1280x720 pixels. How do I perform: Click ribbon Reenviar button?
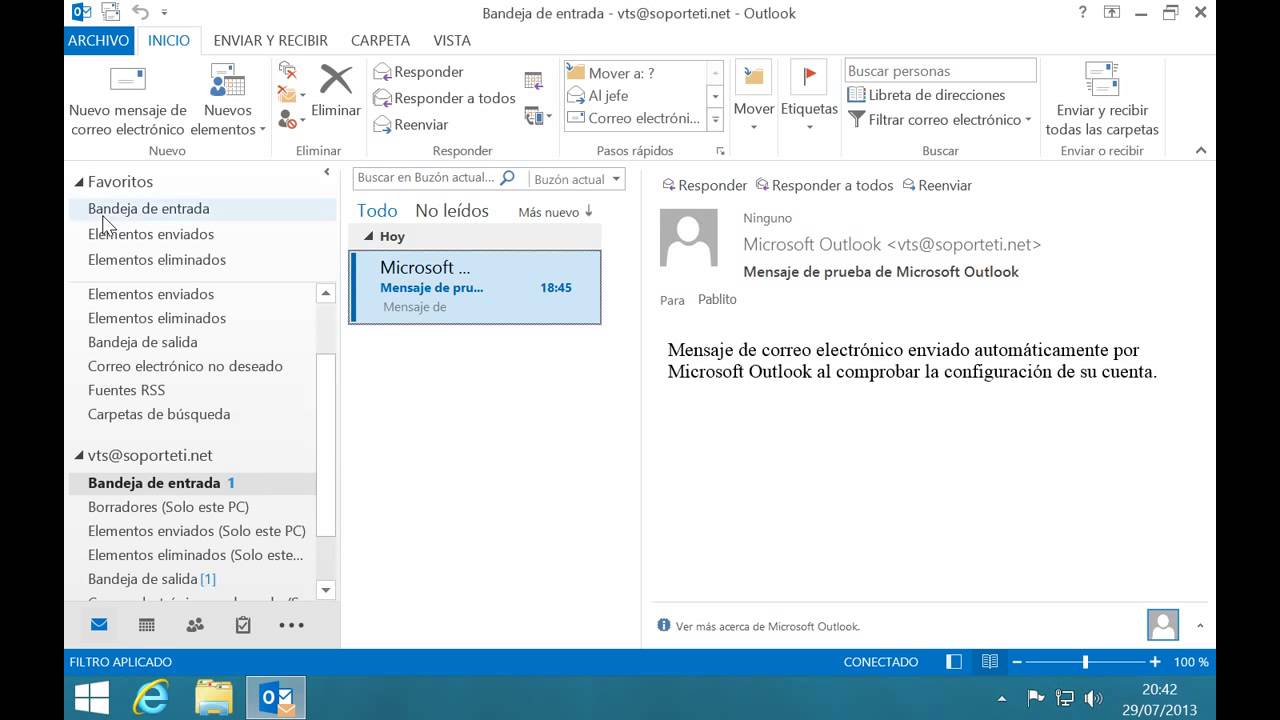click(x=410, y=125)
